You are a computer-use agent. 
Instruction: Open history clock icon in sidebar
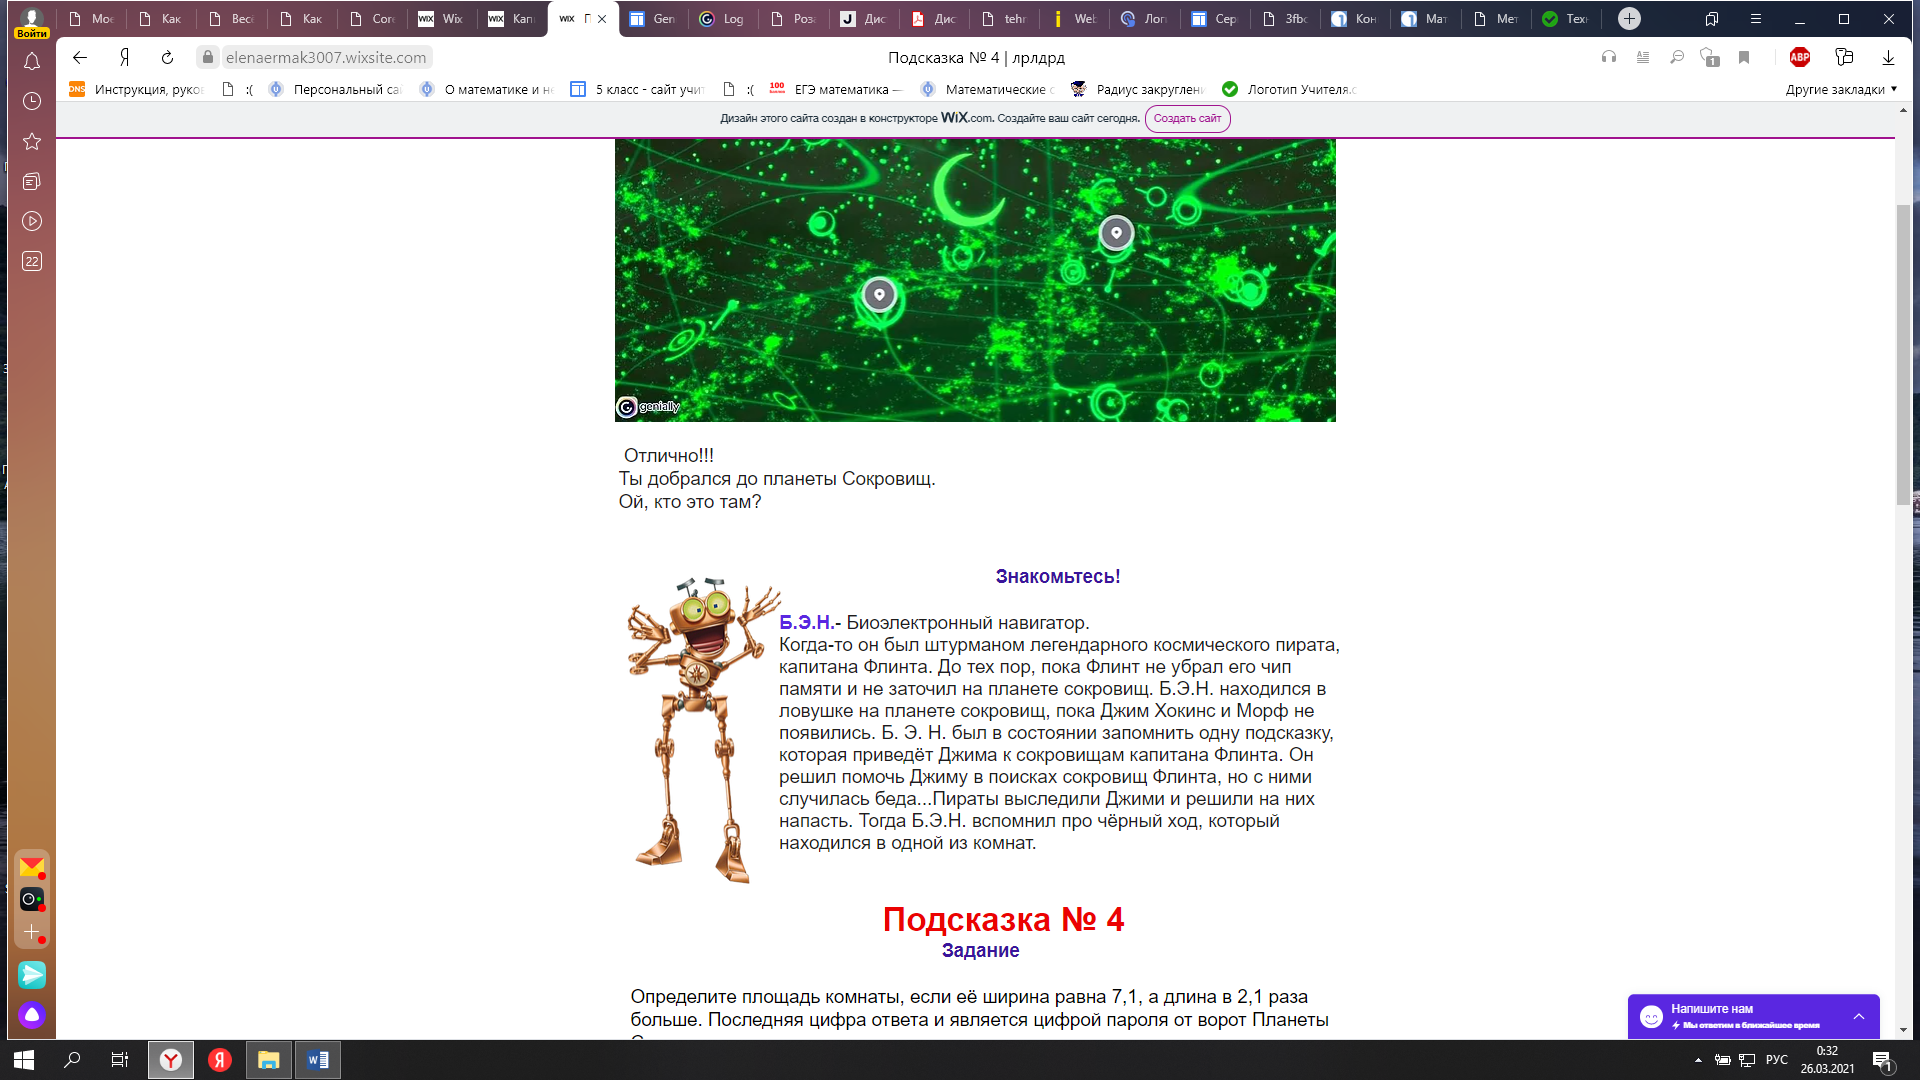click(x=32, y=102)
